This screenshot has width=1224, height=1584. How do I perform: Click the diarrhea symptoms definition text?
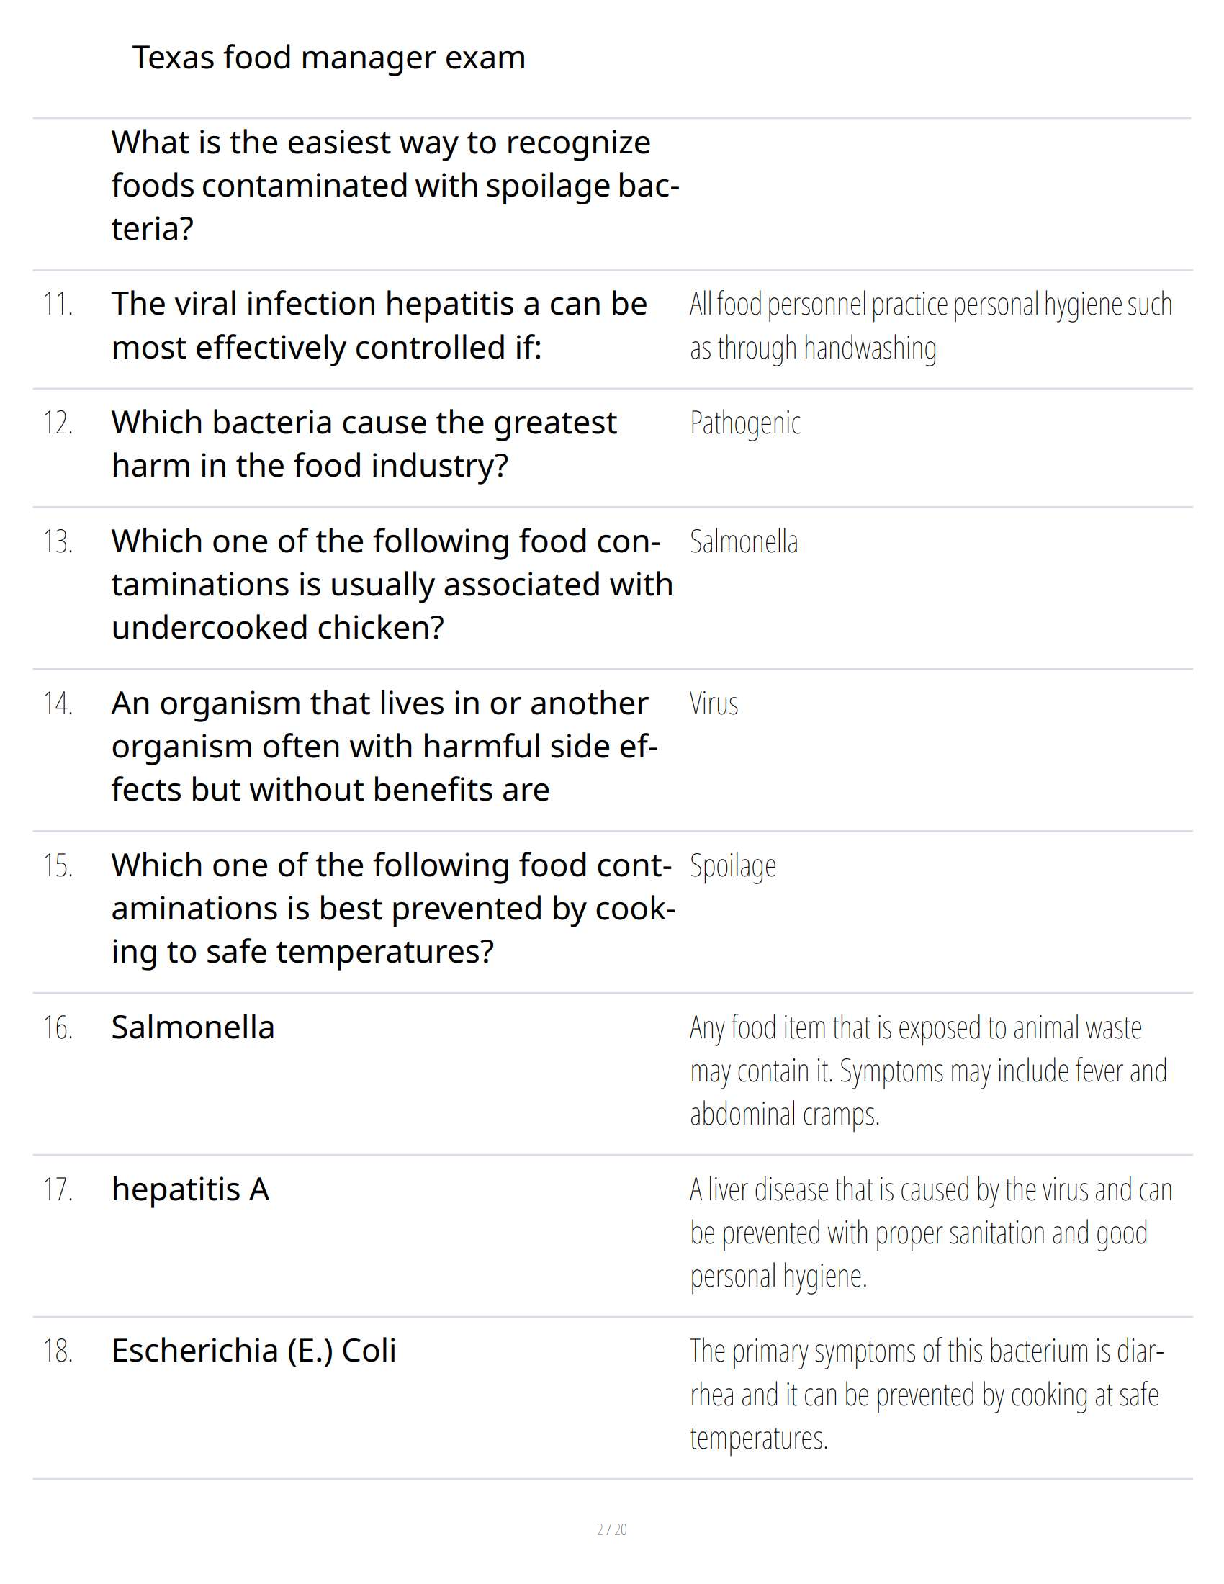click(x=926, y=1395)
